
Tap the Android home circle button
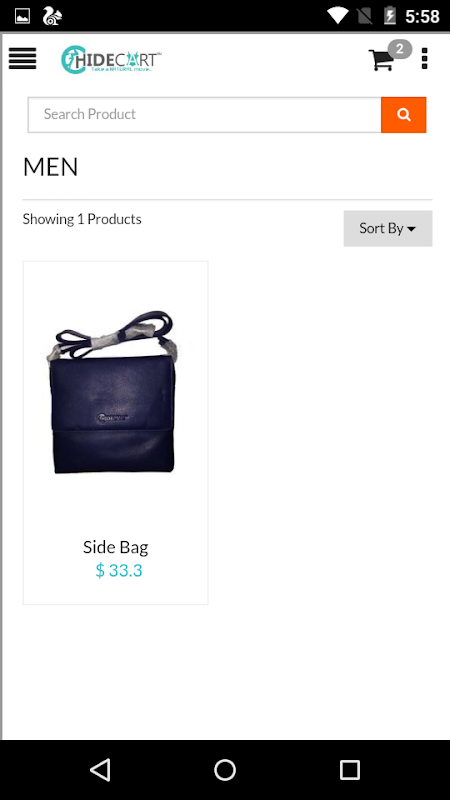pos(225,770)
